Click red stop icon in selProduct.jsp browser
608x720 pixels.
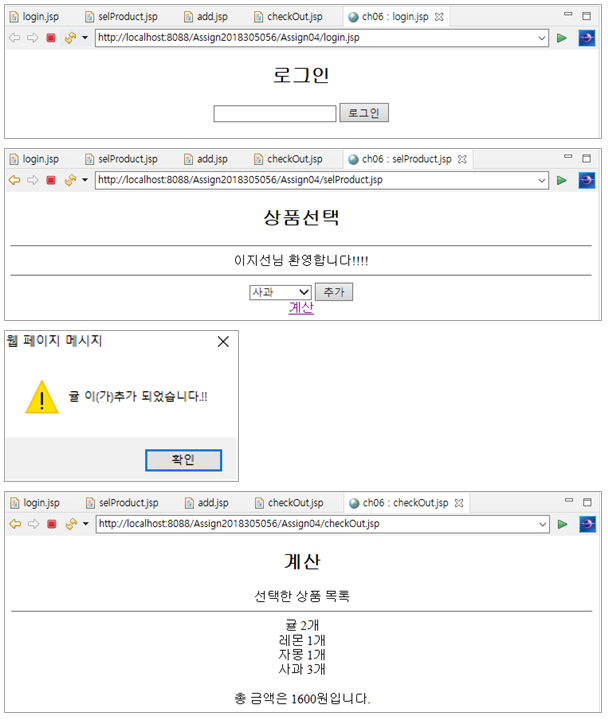click(51, 180)
